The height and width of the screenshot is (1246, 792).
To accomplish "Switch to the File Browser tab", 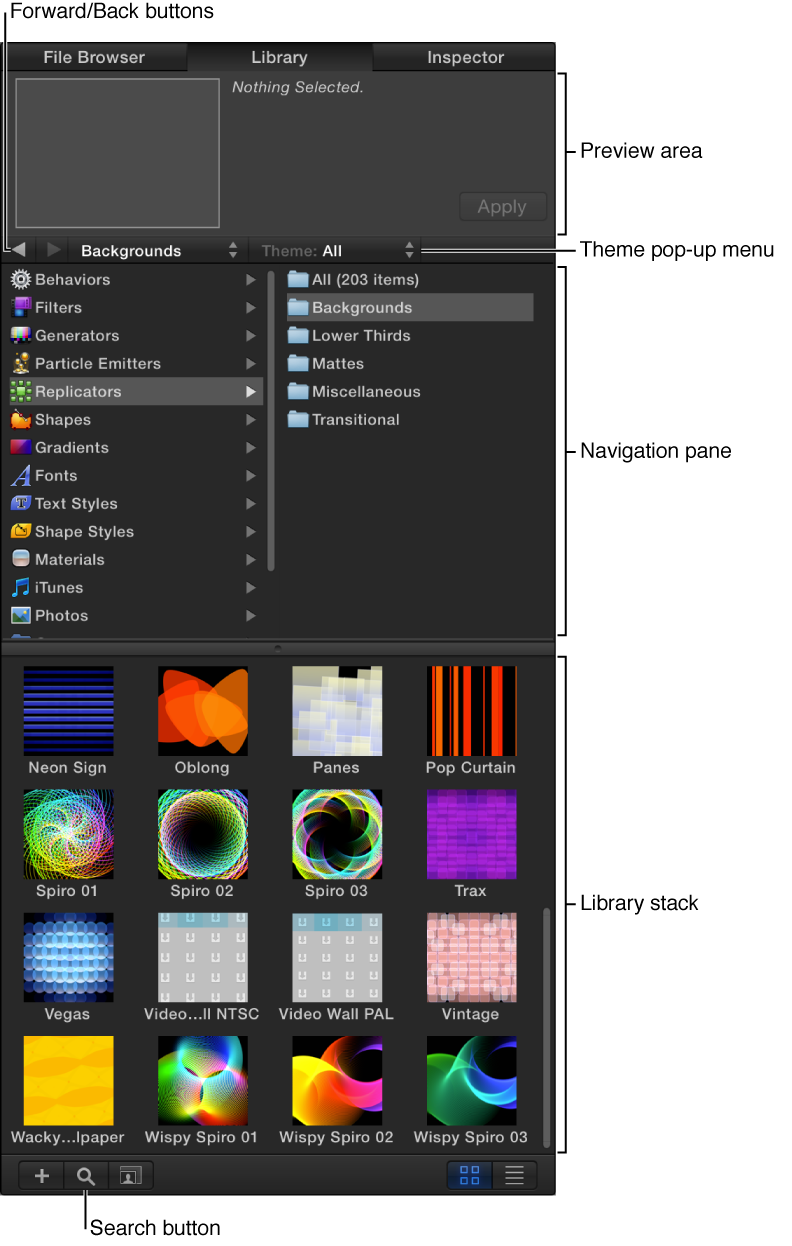I will [x=94, y=57].
